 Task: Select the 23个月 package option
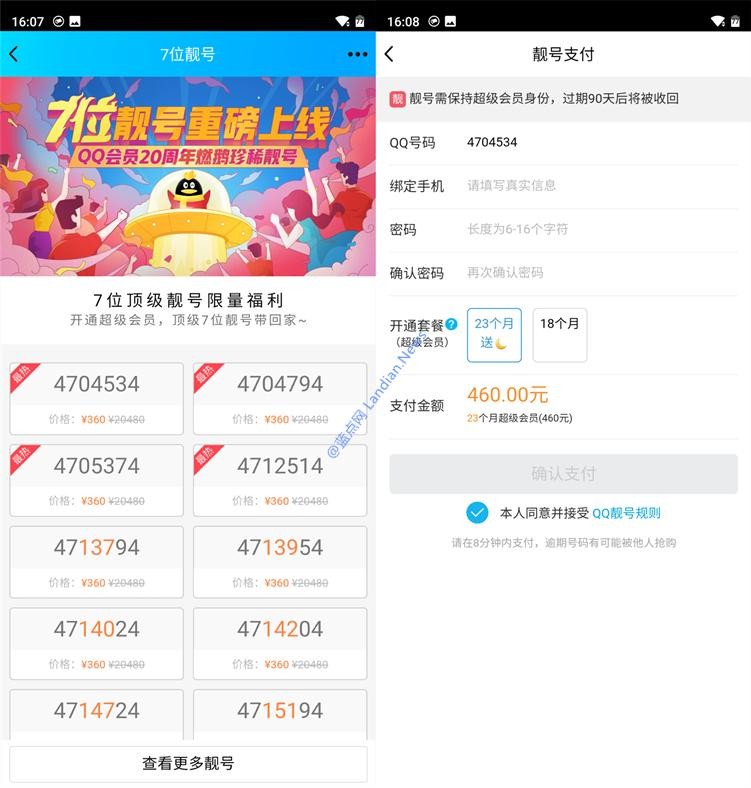494,335
